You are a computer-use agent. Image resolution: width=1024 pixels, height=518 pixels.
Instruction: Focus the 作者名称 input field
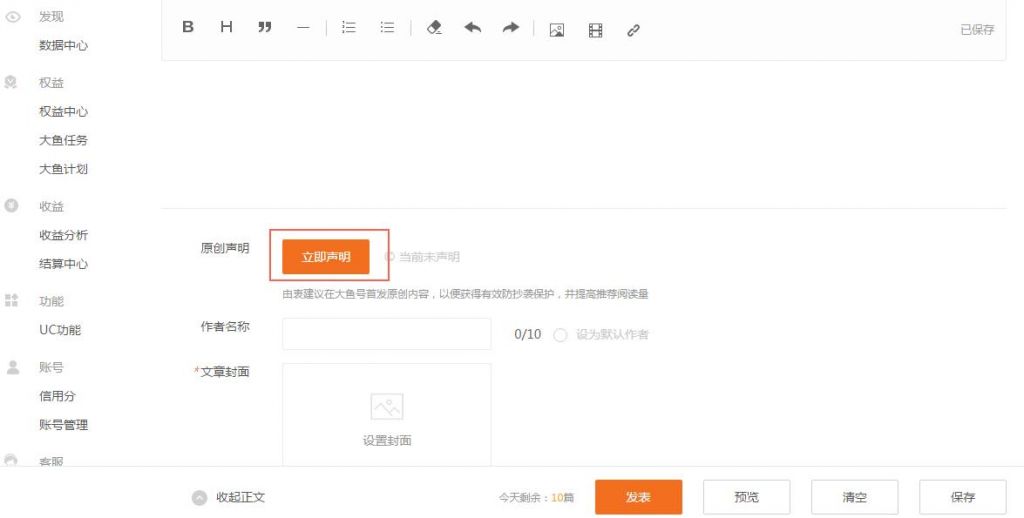point(387,334)
